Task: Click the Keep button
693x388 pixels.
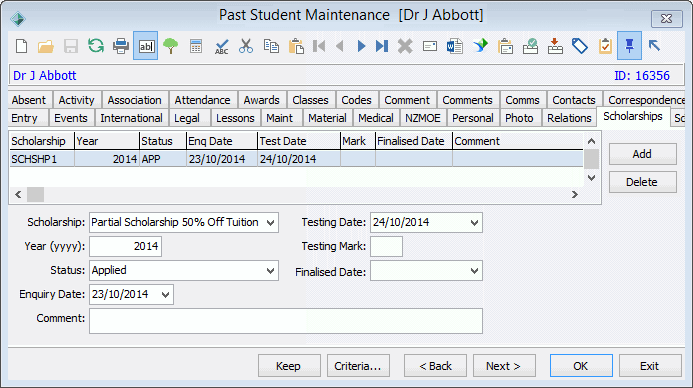Action: pos(289,366)
